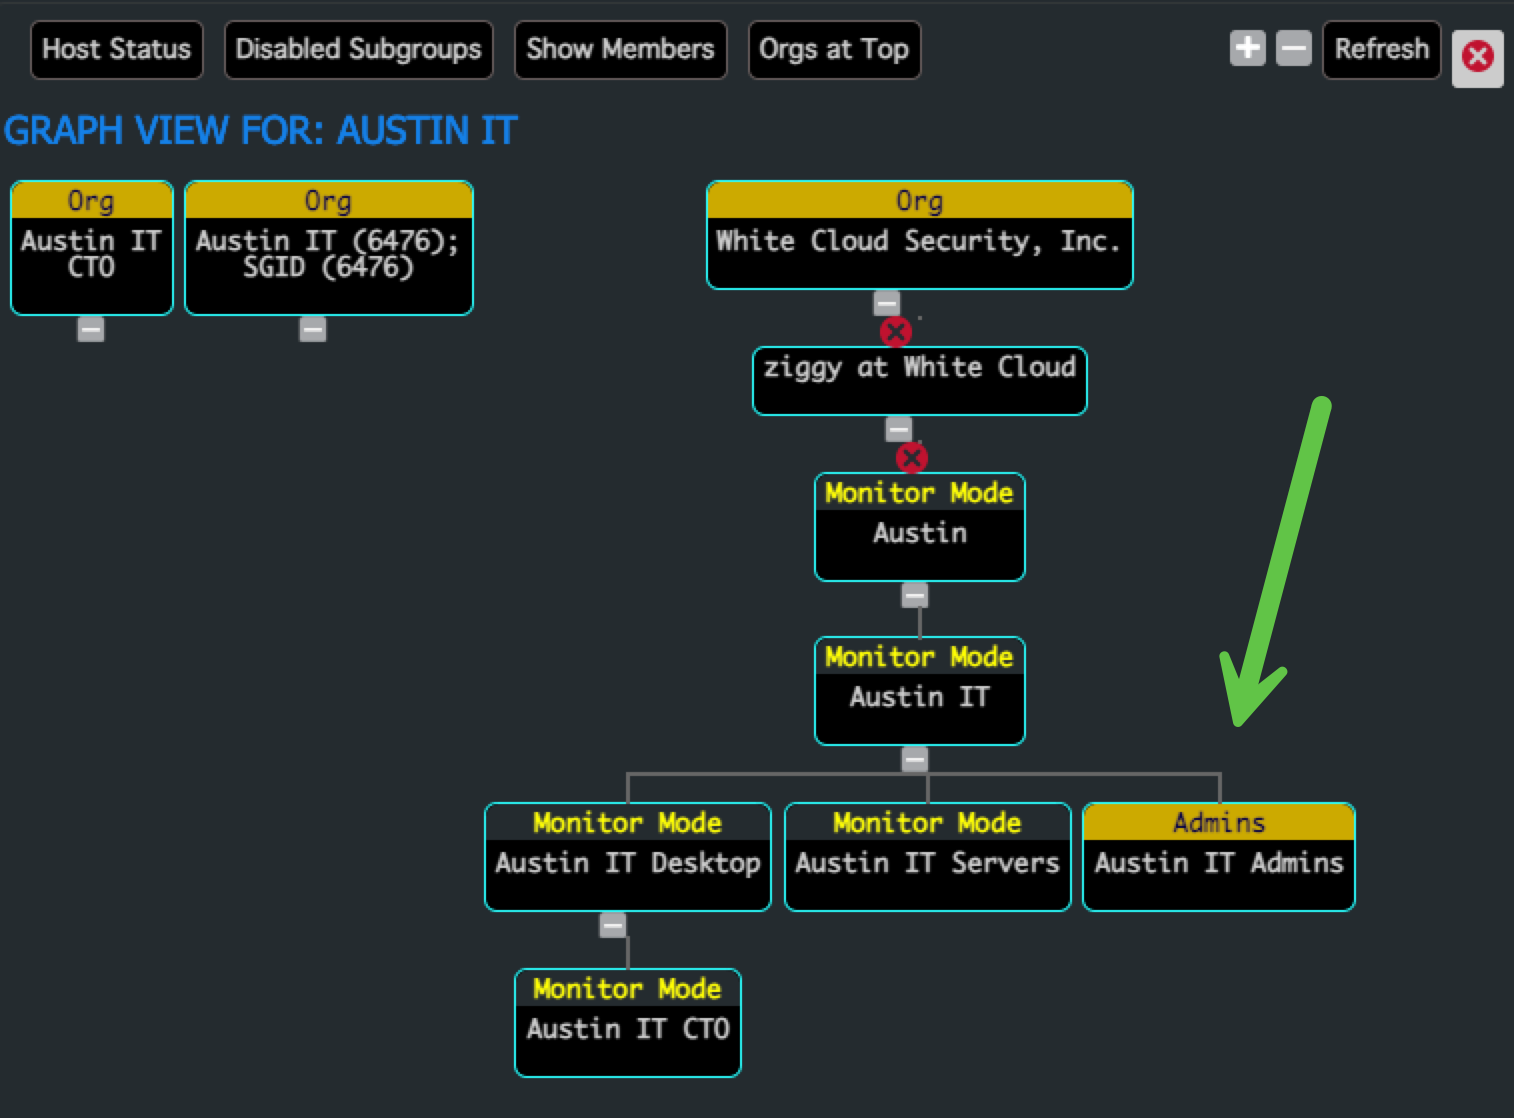The width and height of the screenshot is (1514, 1118).
Task: Open the bottom Austin IT CTO group node
Action: (627, 1023)
